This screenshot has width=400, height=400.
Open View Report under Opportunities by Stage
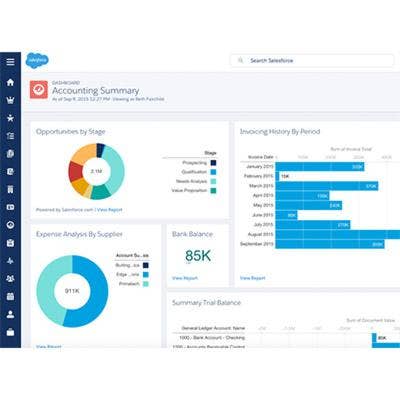110,210
